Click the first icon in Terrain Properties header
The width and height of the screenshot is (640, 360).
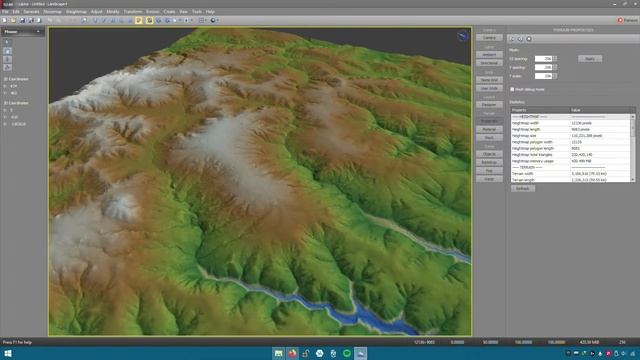pyautogui.click(x=512, y=39)
